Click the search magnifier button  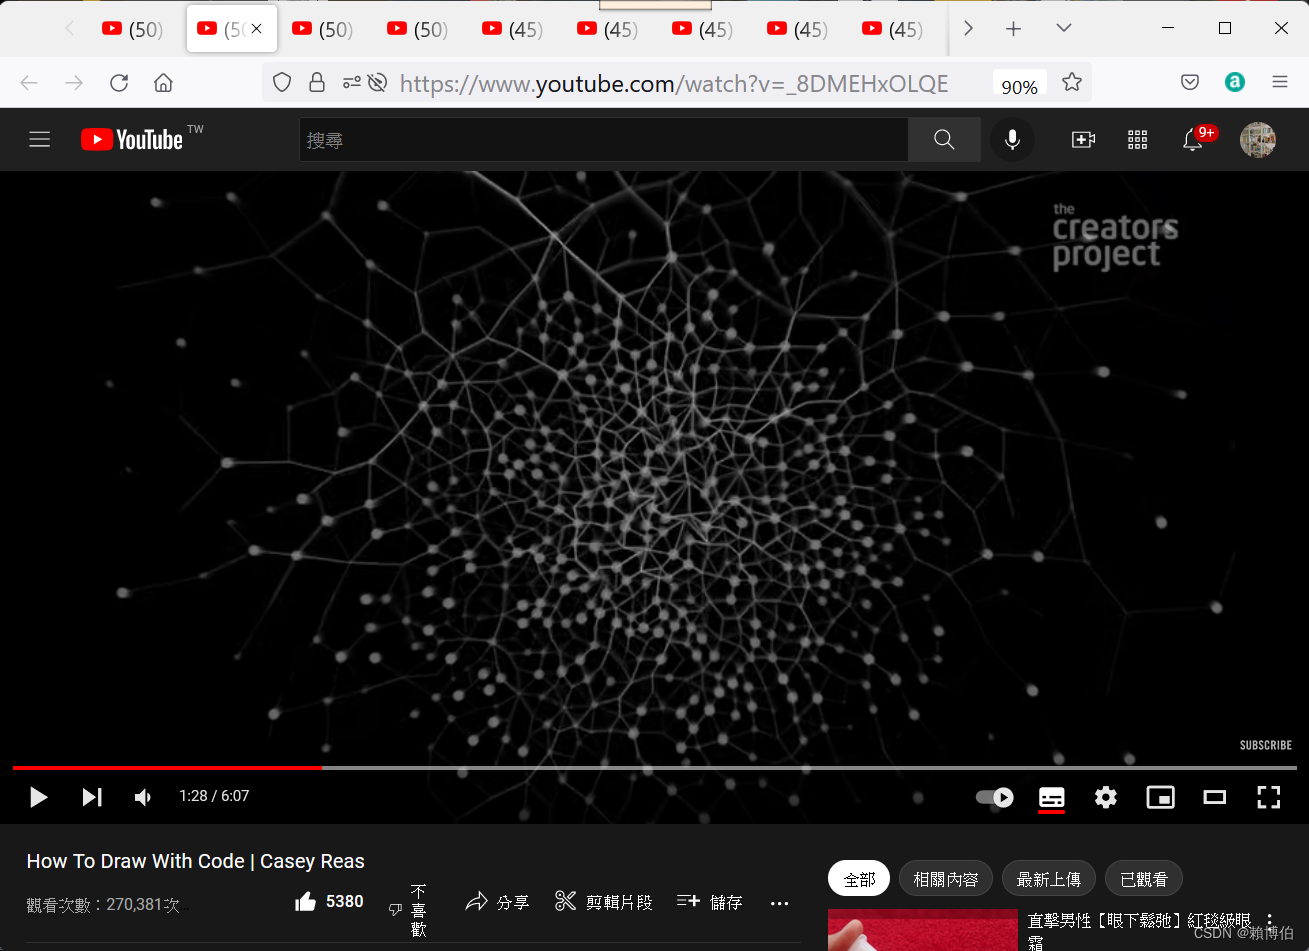click(944, 140)
